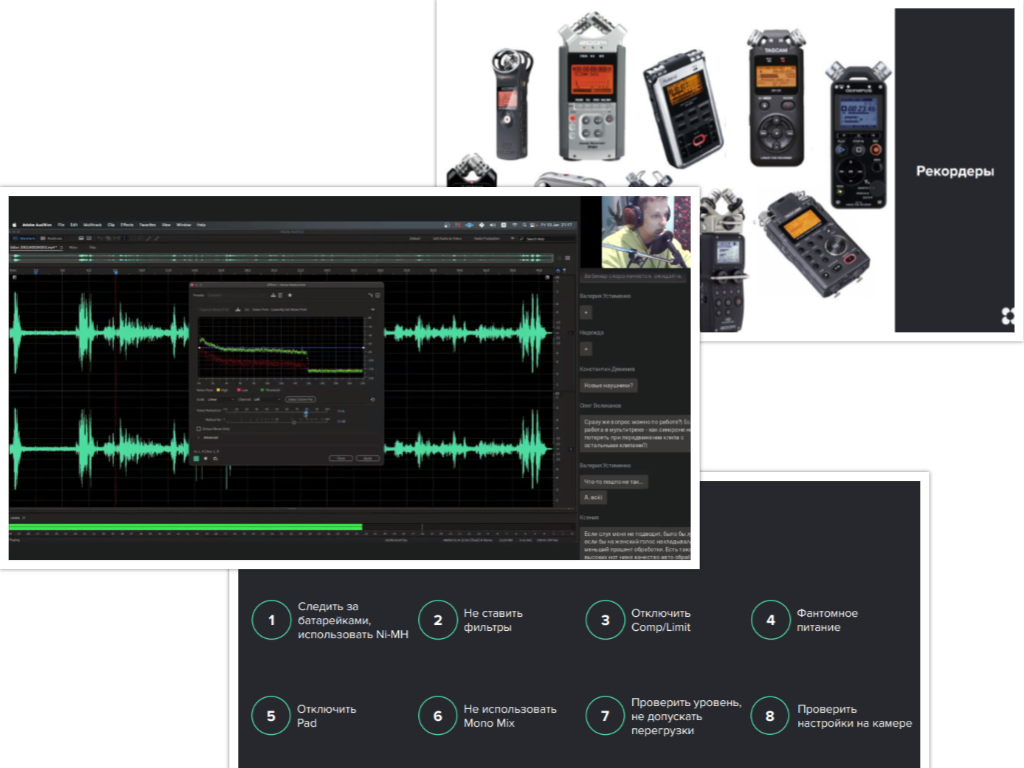Click the number 4 circle for phantom power
This screenshot has height=768, width=1024.
pyautogui.click(x=770, y=620)
